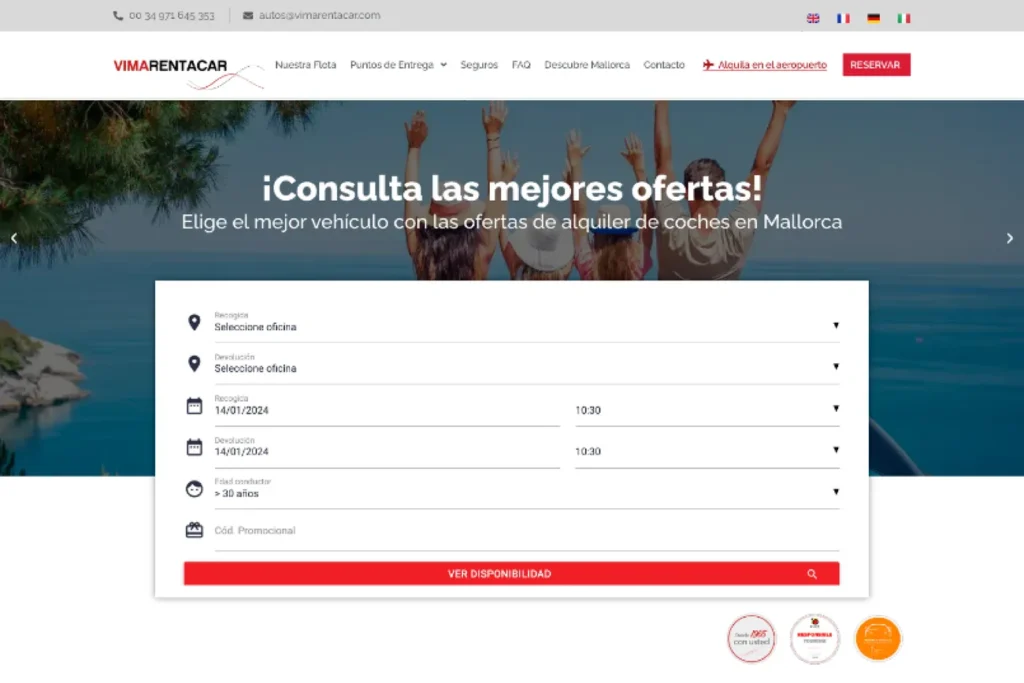1024x683 pixels.
Task: Pick the Italian flag language icon
Action: [903, 18]
